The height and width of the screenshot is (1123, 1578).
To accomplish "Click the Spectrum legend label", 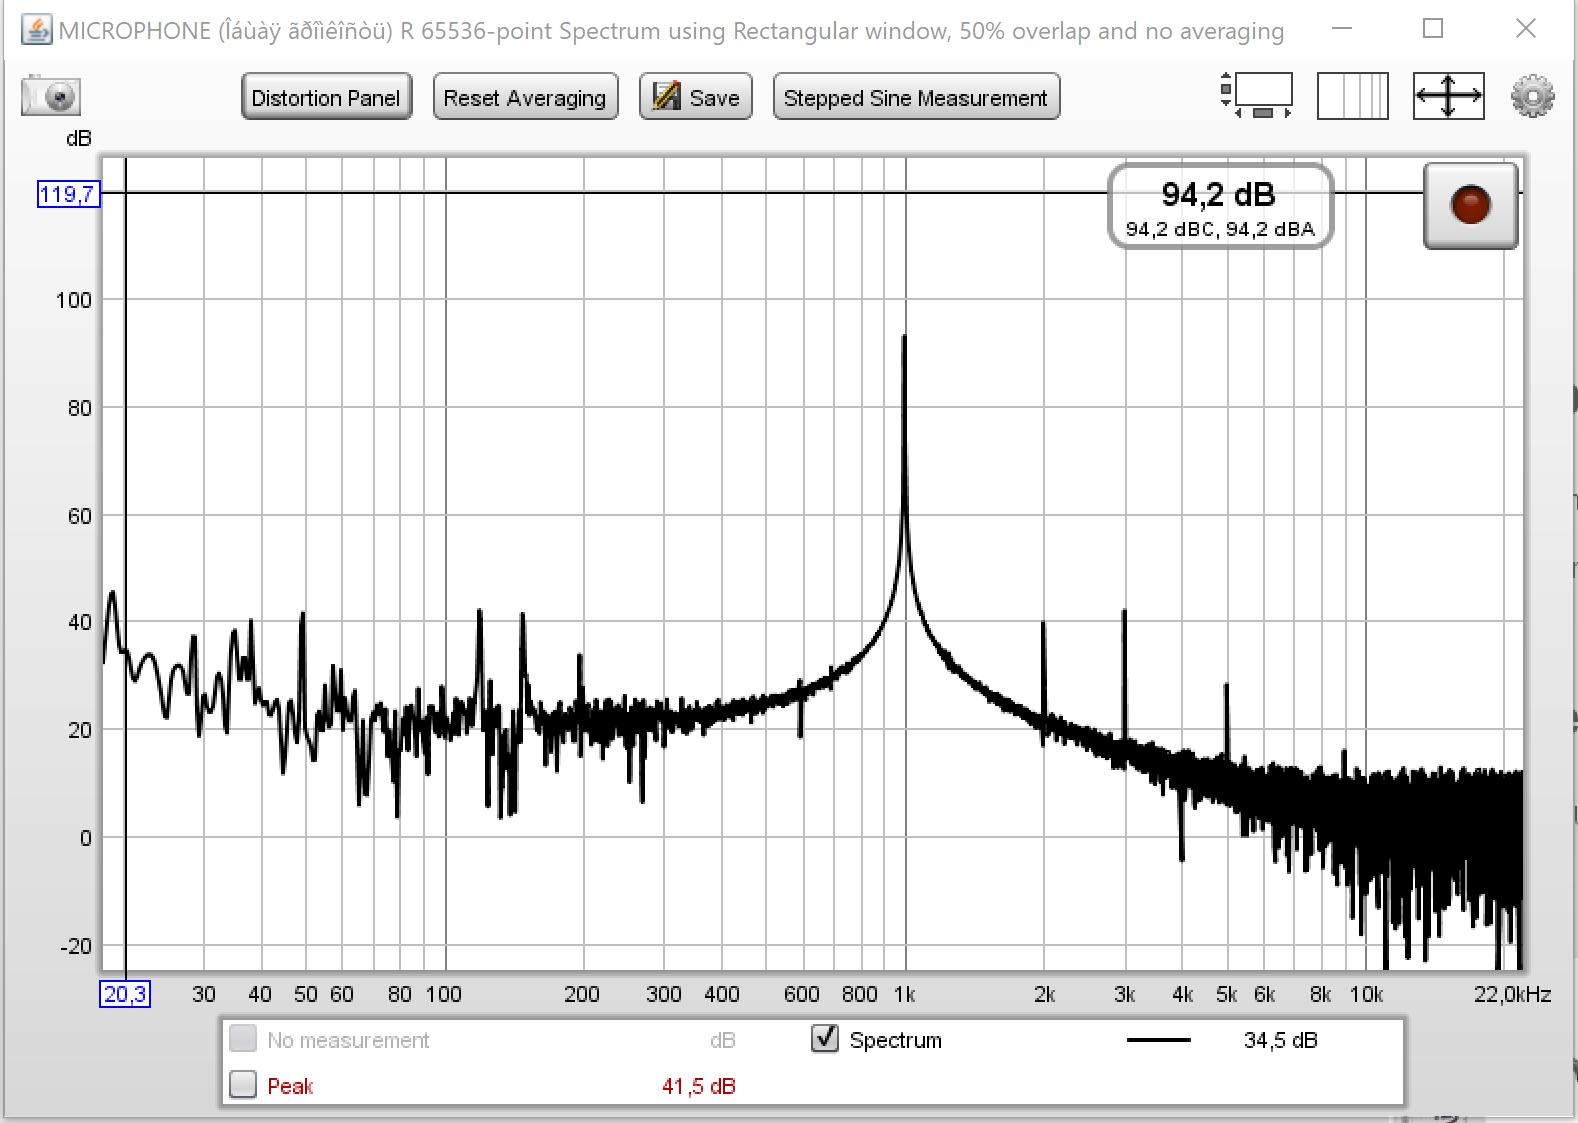I will point(896,1040).
